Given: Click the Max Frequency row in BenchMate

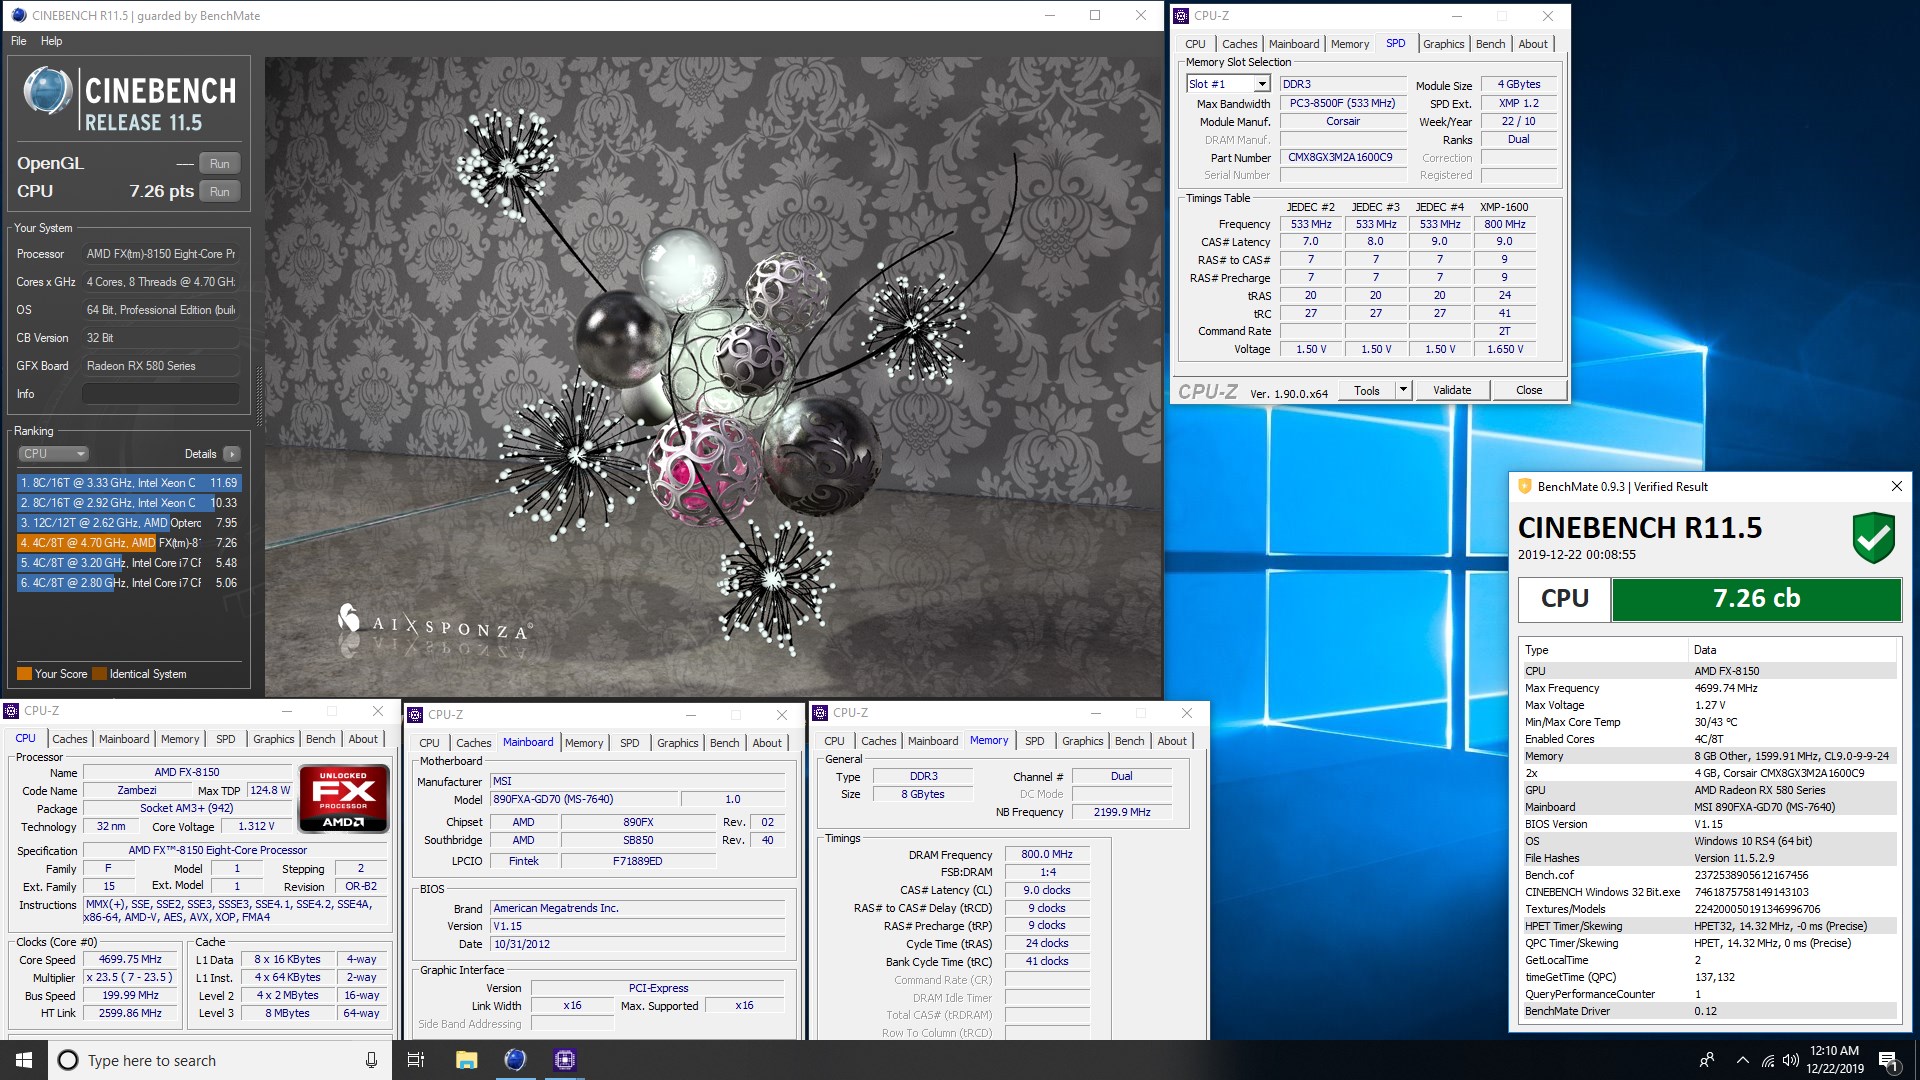Looking at the screenshot, I should [x=1708, y=688].
